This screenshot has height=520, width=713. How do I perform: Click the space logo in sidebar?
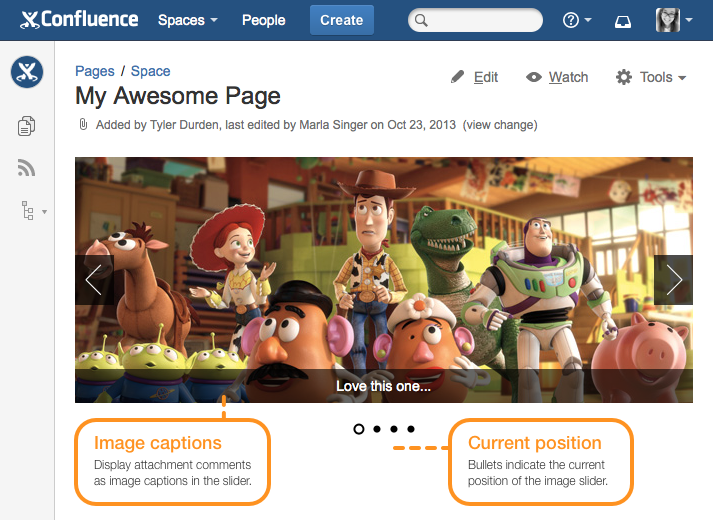[x=27, y=72]
